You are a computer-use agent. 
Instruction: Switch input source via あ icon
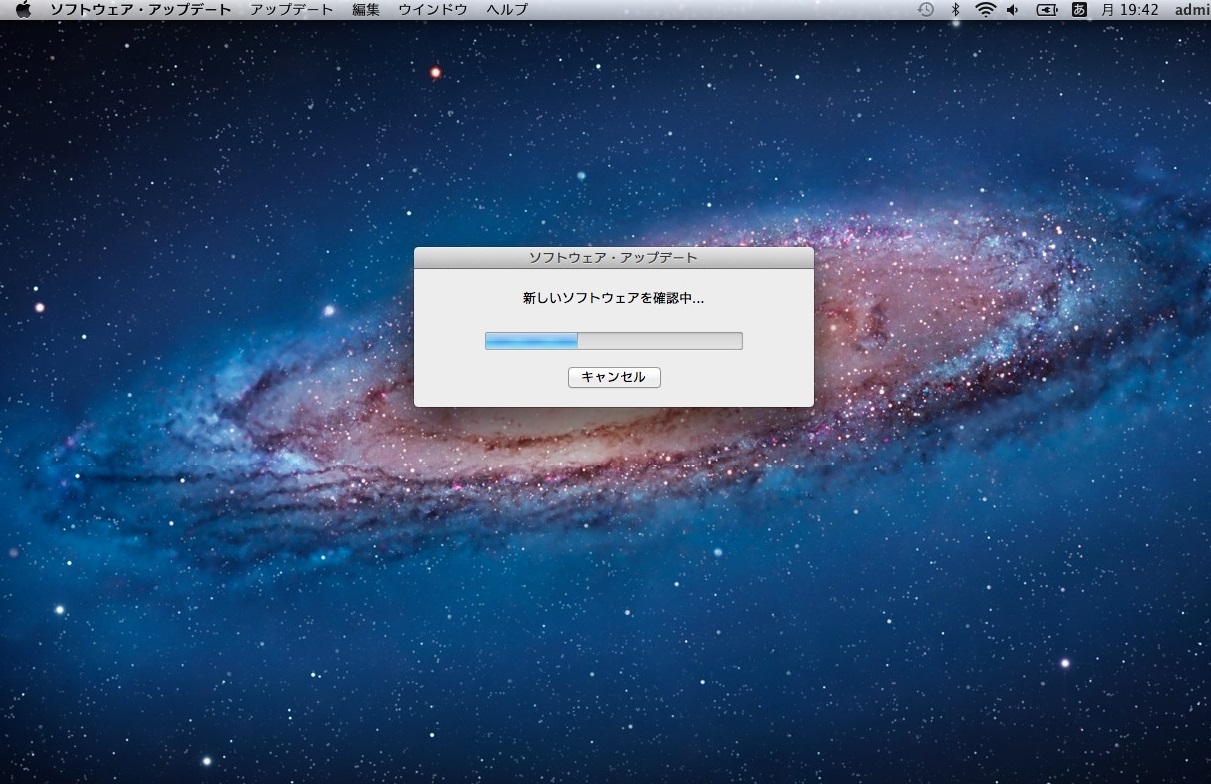(x=1079, y=10)
